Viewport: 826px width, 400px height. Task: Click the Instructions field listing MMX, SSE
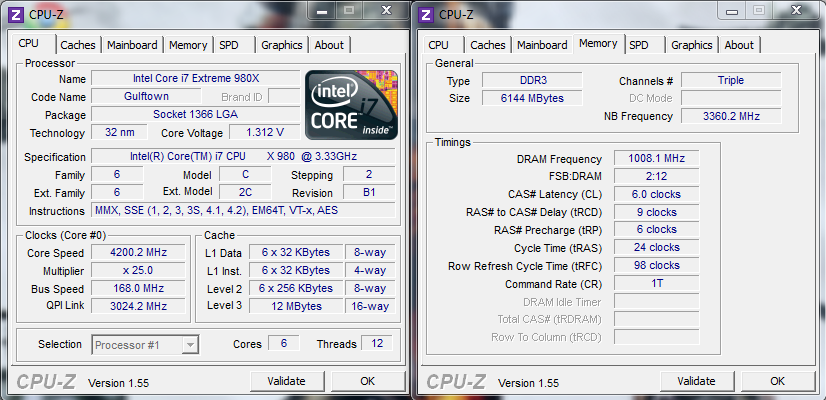click(243, 210)
